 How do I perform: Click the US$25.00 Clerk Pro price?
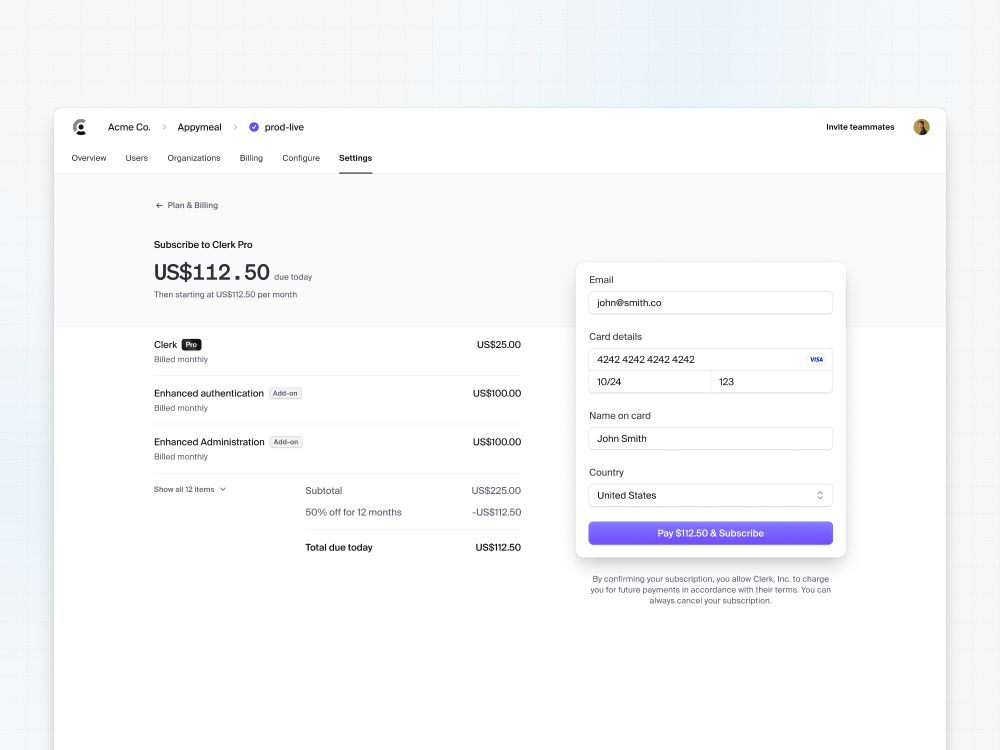pos(499,344)
